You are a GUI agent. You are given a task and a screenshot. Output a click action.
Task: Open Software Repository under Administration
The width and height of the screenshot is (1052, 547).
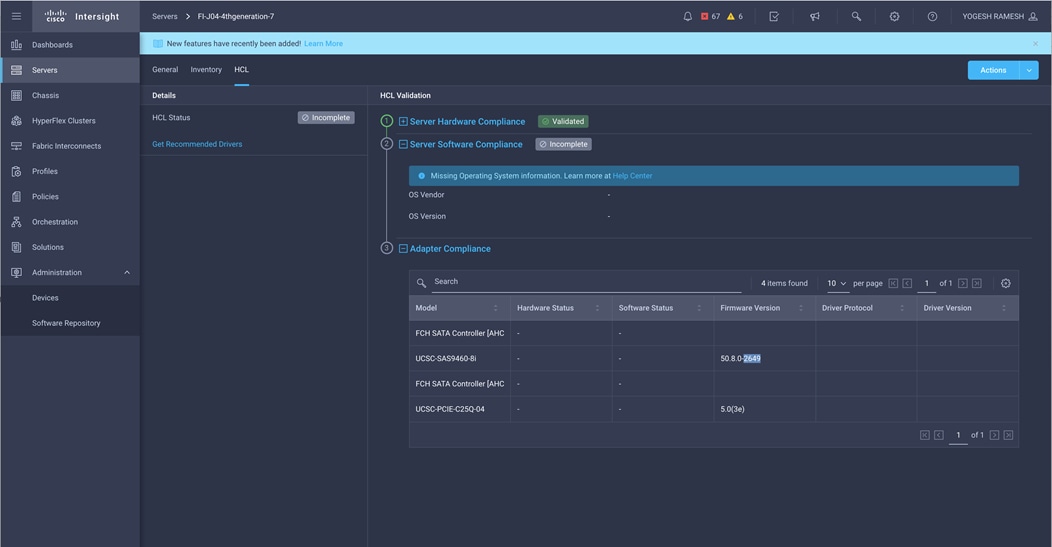click(x=70, y=323)
